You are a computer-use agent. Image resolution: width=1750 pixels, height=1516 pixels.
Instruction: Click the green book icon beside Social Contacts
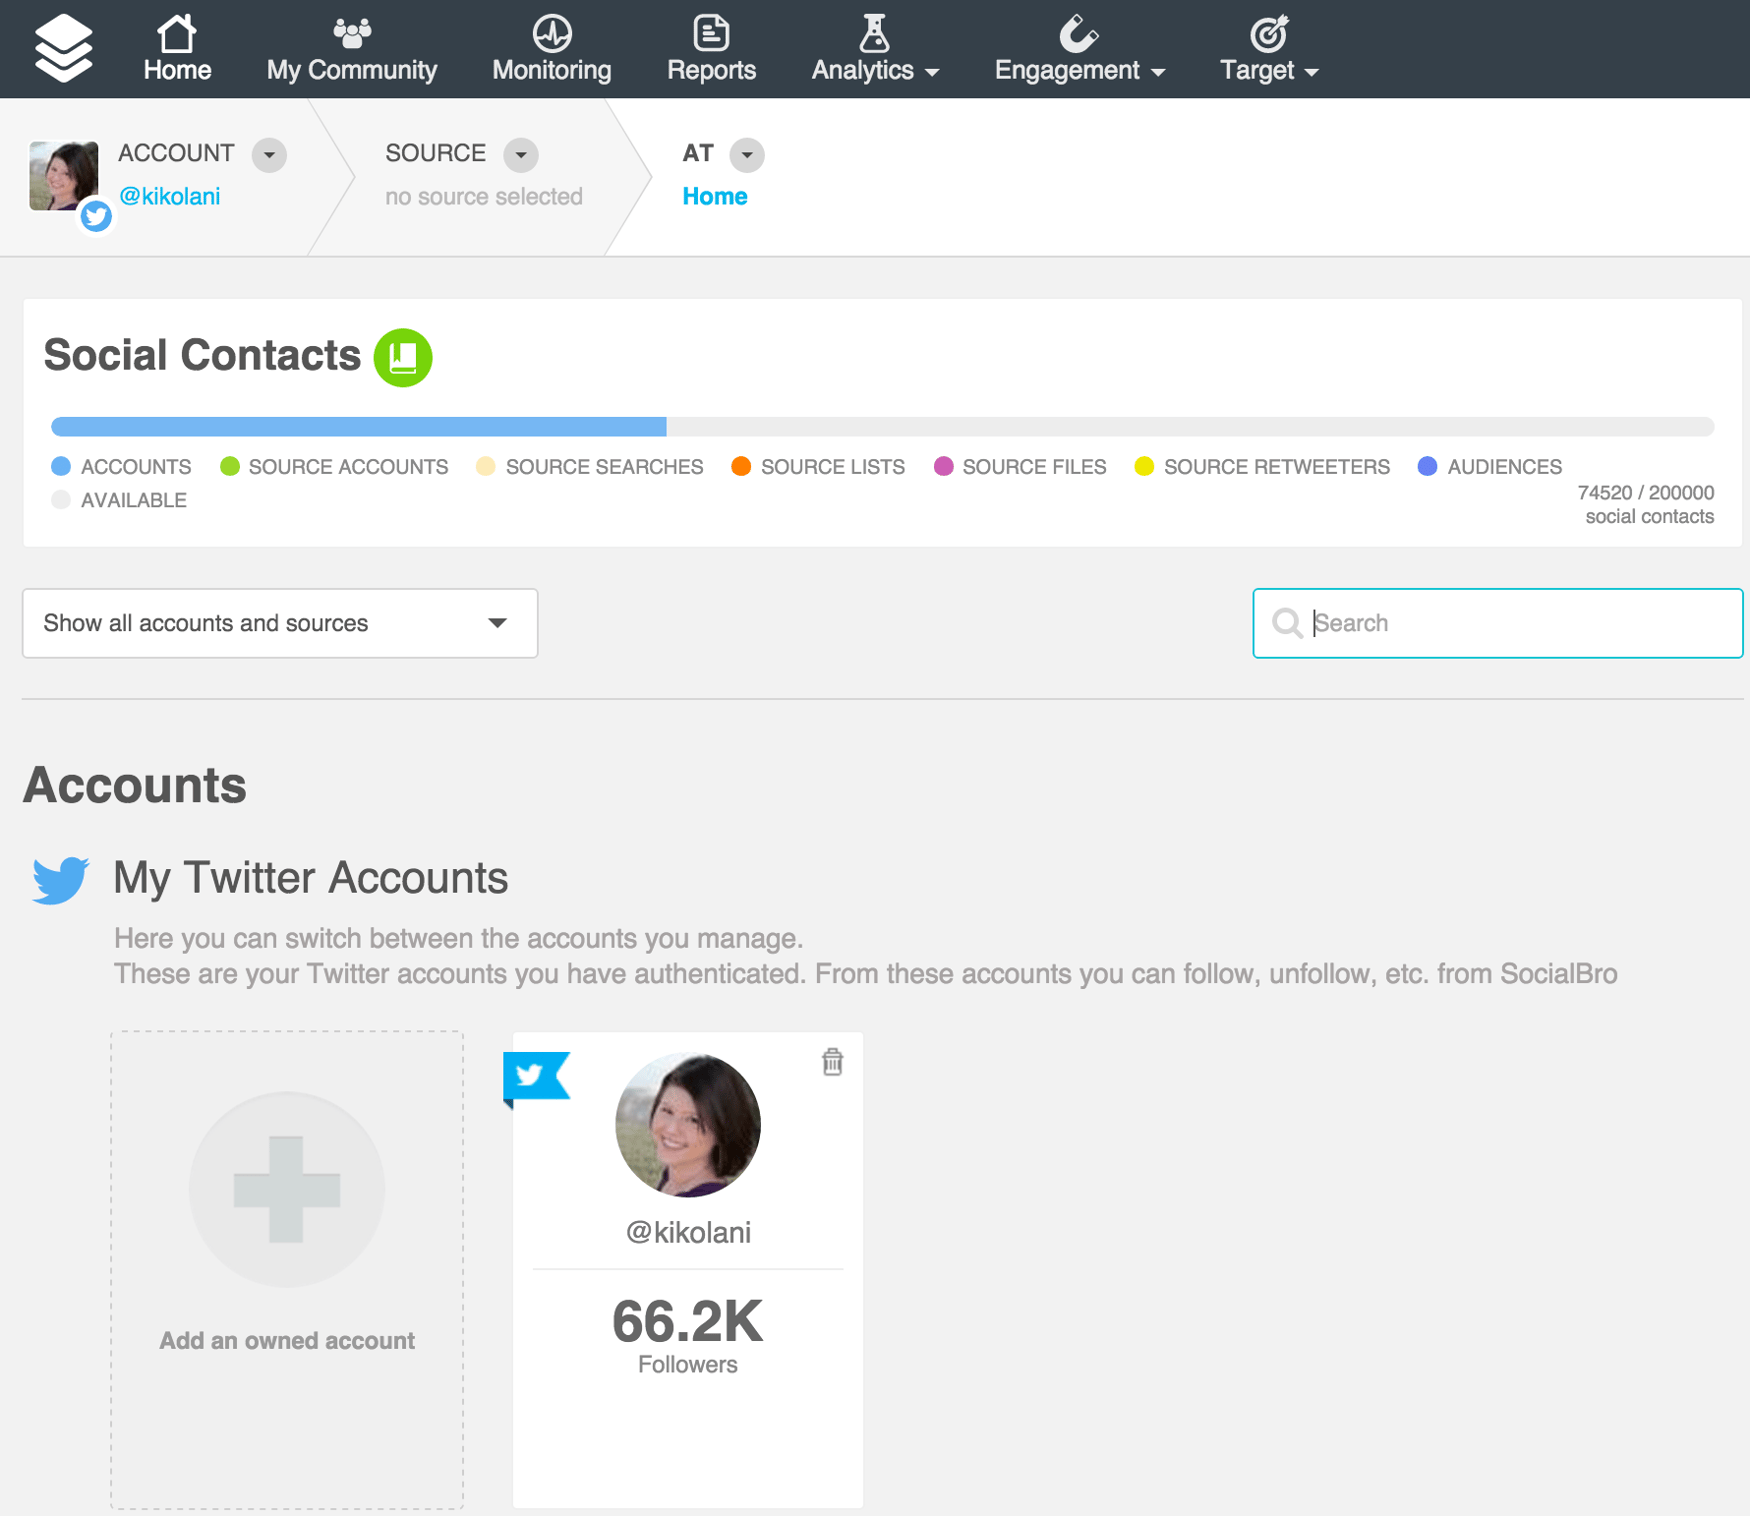tap(403, 357)
